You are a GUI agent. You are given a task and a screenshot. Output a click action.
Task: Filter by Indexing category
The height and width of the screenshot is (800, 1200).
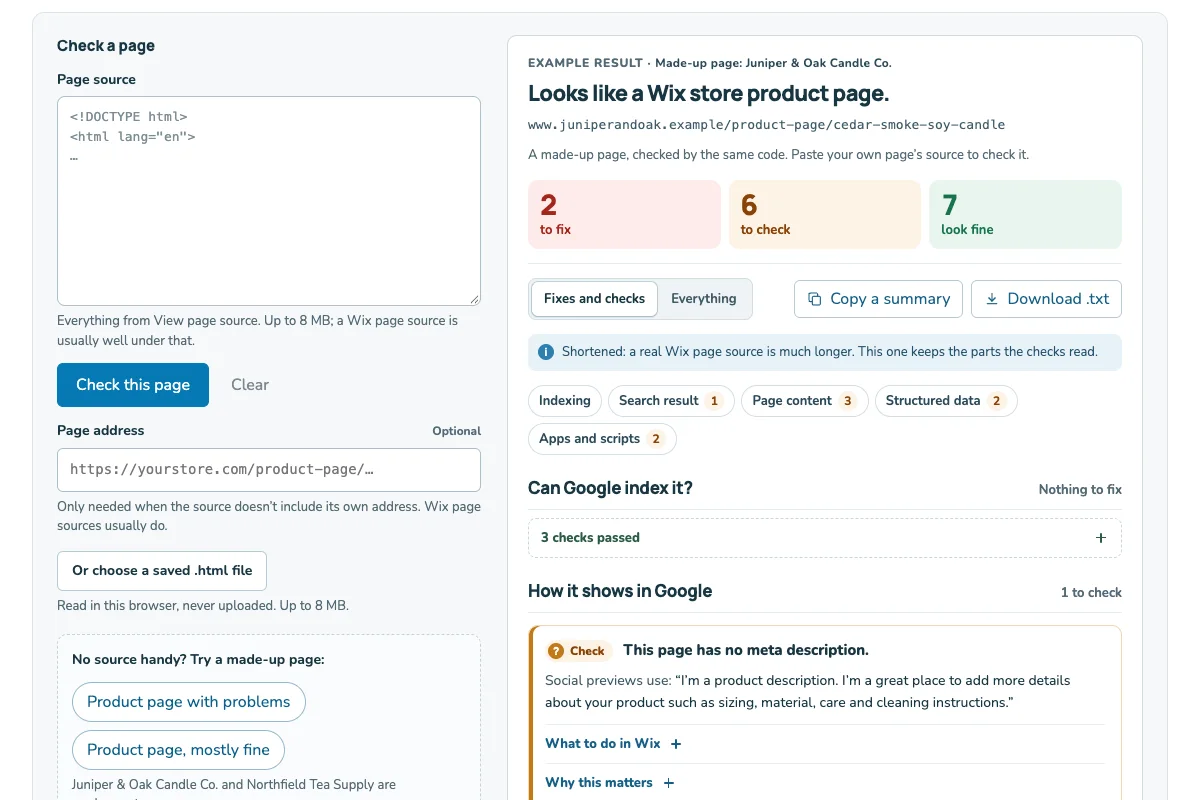[565, 401]
